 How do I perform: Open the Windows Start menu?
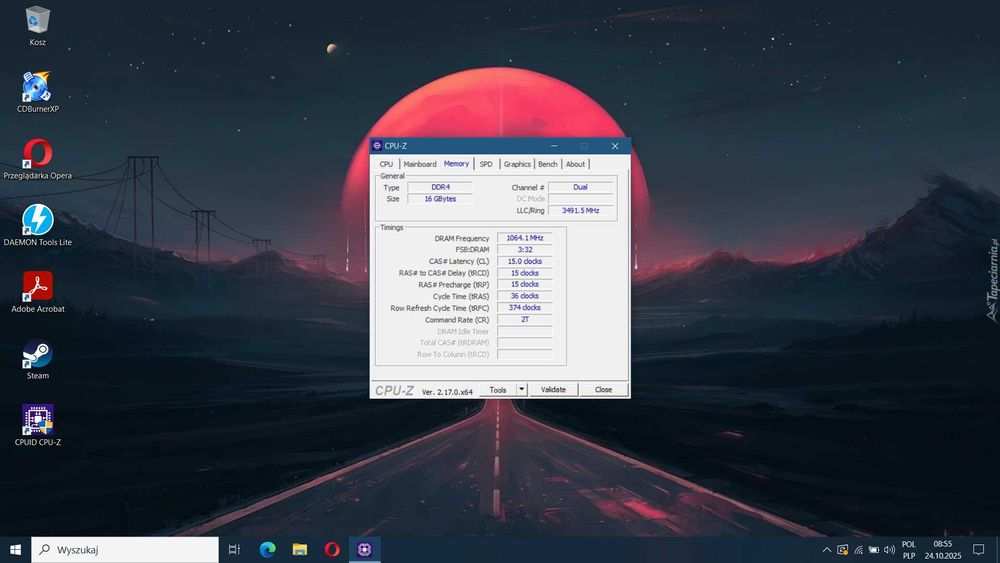point(15,549)
